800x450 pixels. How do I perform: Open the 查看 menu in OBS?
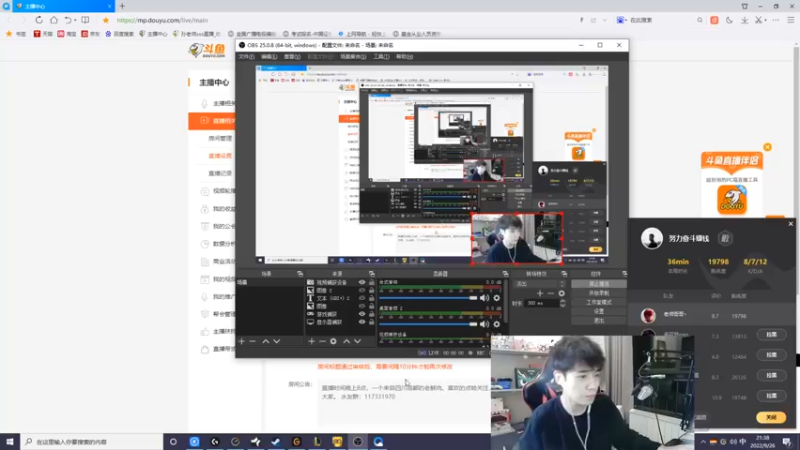point(292,57)
